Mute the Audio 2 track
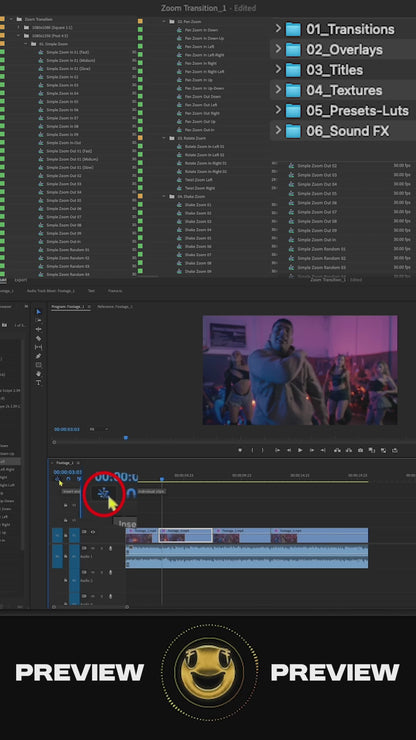 pyautogui.click(x=93, y=572)
